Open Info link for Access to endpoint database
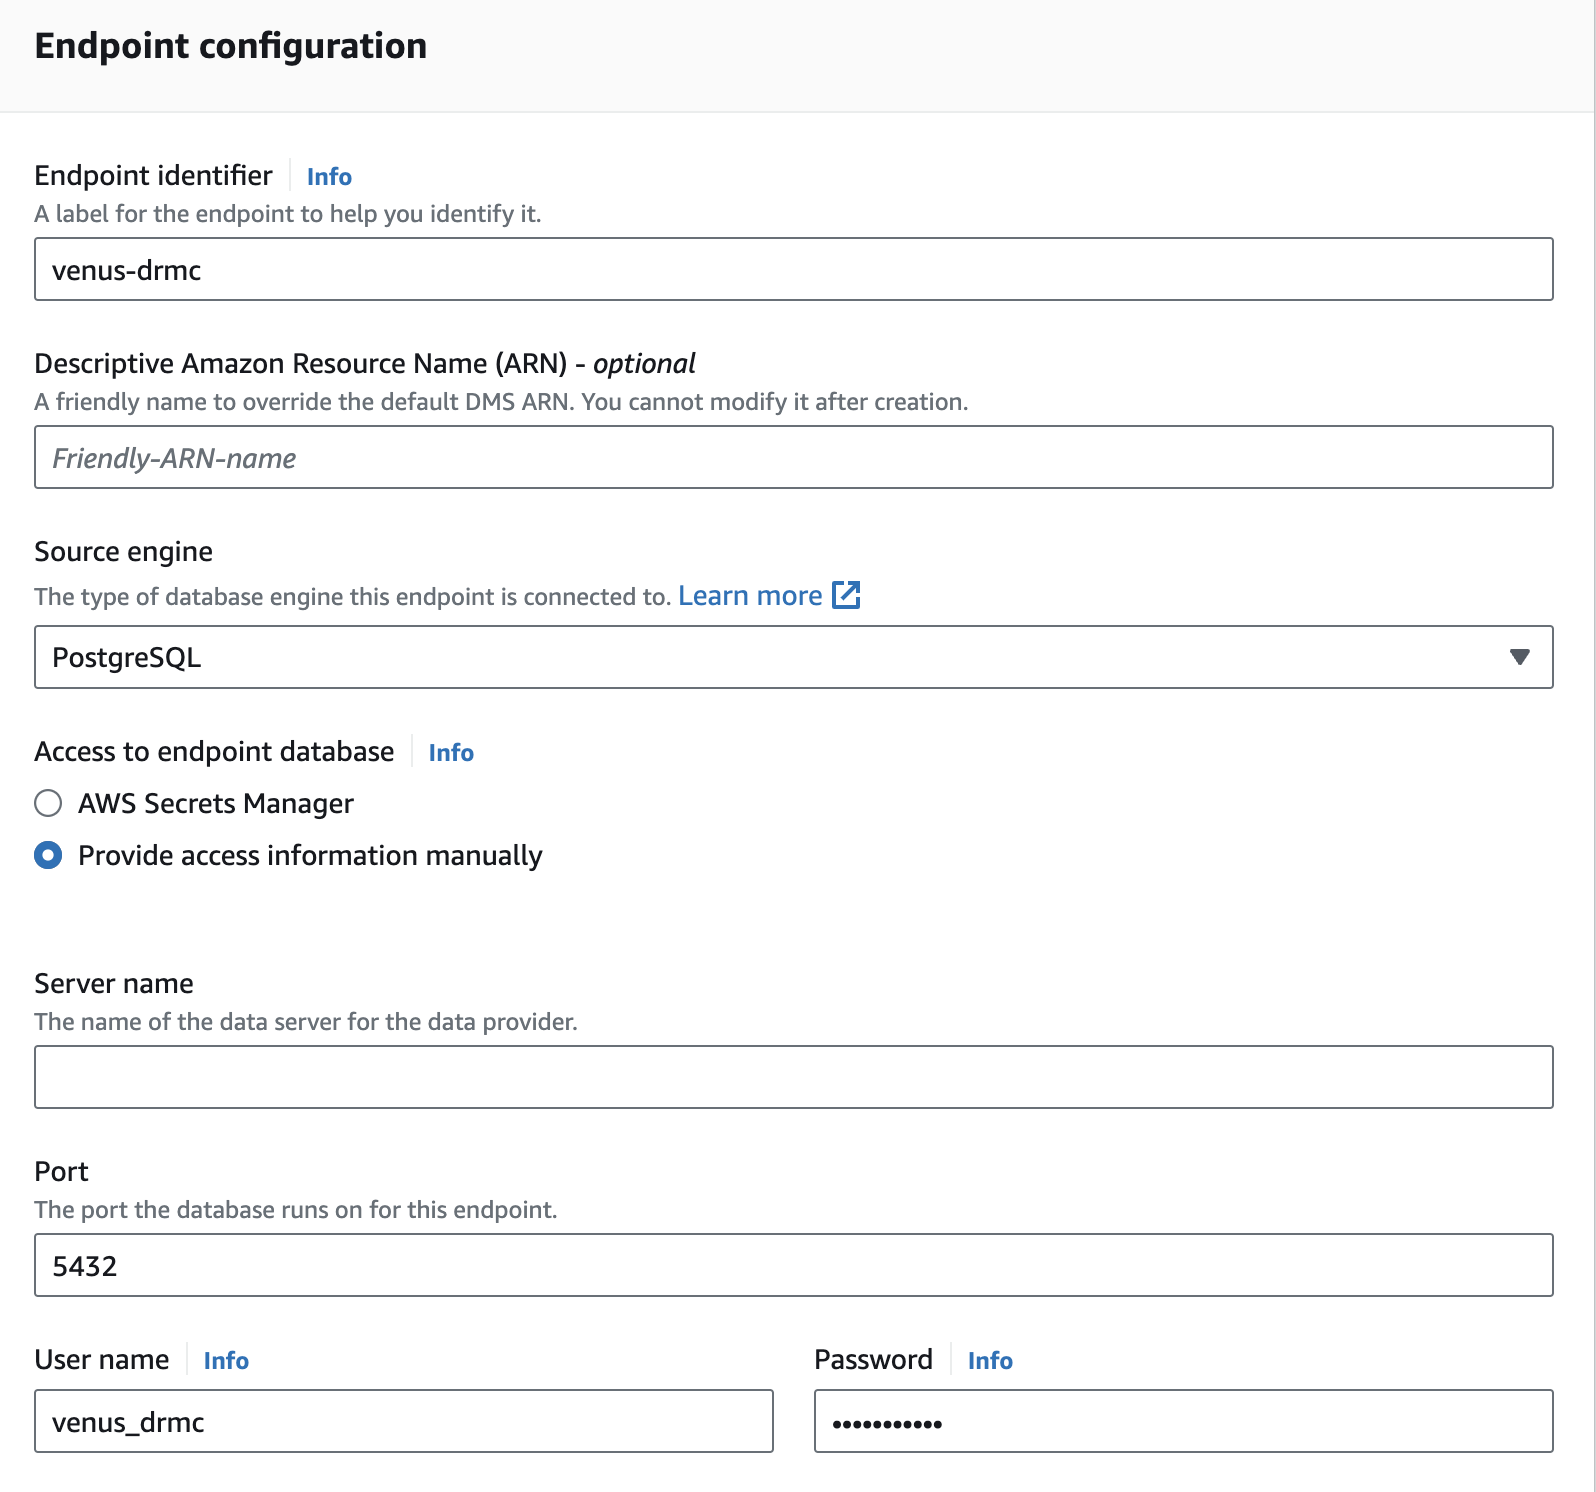The width and height of the screenshot is (1596, 1492). [451, 753]
